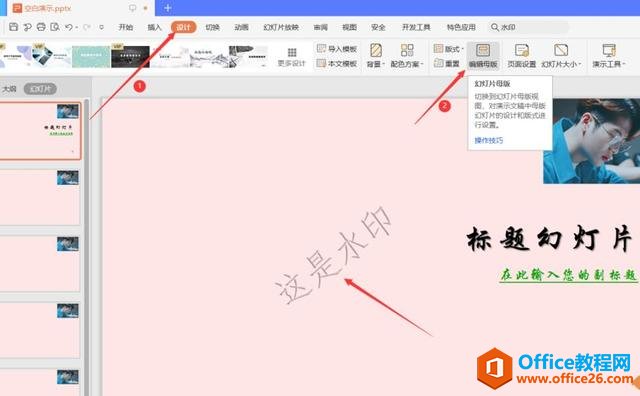
Task: Select the first slide thumbnail with title
Action: [x=40, y=131]
